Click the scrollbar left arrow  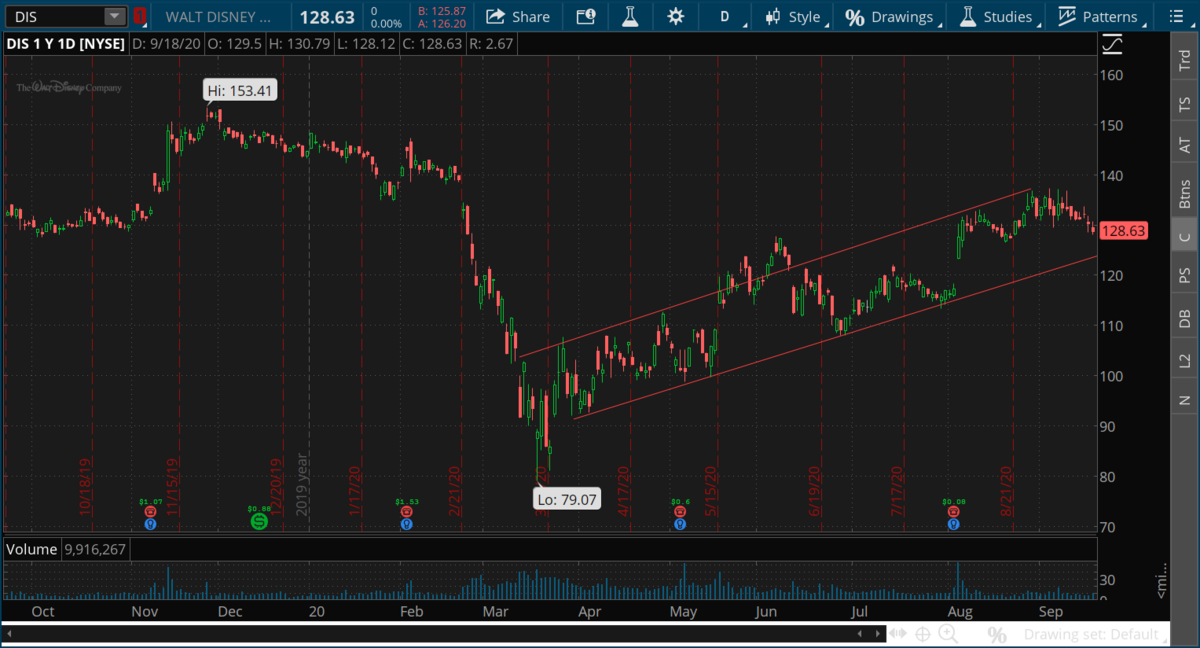click(8, 633)
